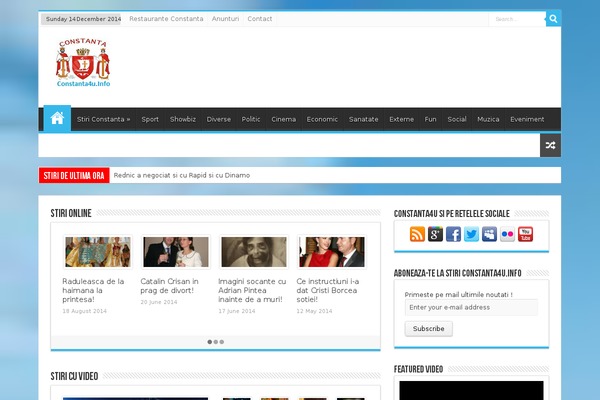The height and width of the screenshot is (400, 600).
Task: Open the Flickr social icon
Action: [507, 234]
